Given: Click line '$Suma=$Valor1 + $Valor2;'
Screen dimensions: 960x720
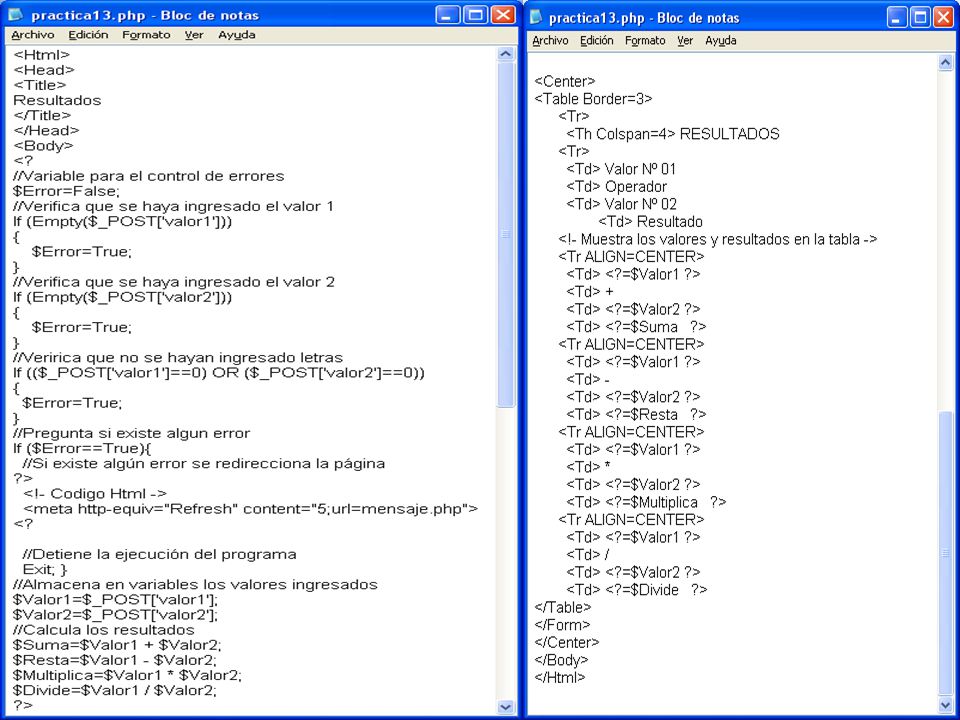Looking at the screenshot, I should pyautogui.click(x=117, y=645).
